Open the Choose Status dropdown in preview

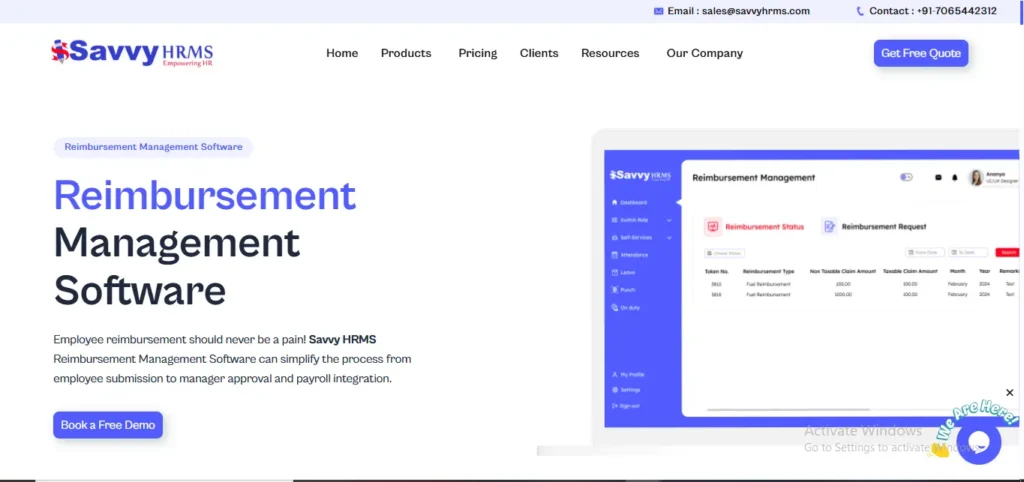724,253
